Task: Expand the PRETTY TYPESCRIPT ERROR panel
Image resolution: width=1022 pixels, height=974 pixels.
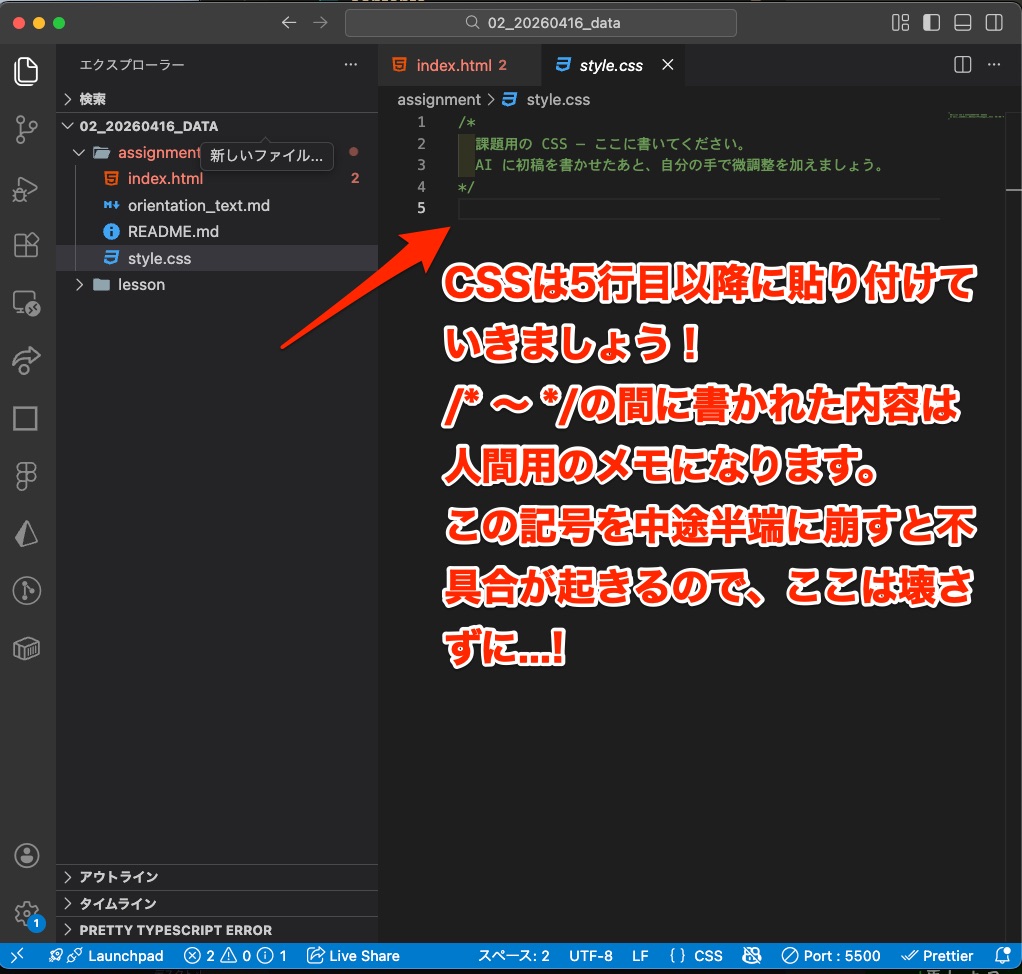Action: pos(217,930)
